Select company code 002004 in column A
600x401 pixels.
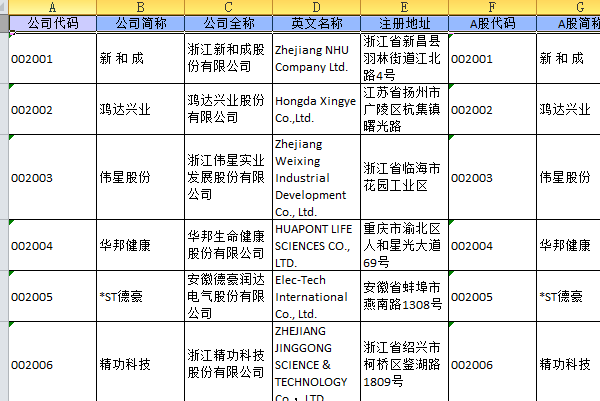[52, 245]
